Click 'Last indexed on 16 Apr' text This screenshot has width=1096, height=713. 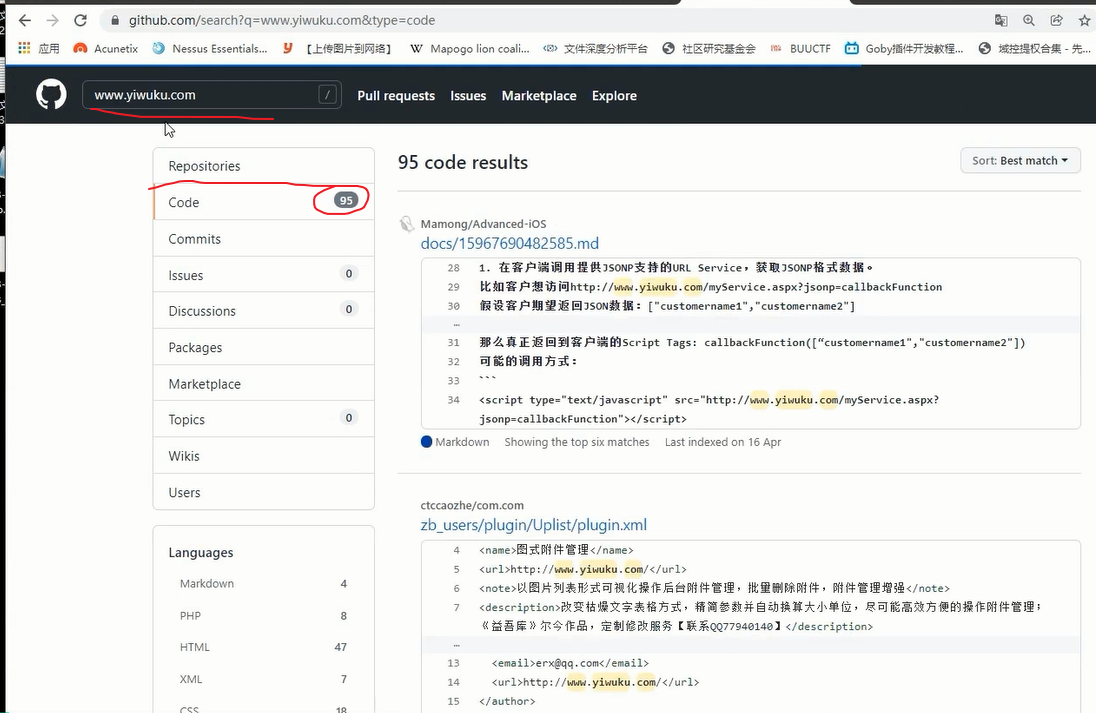[x=723, y=442]
